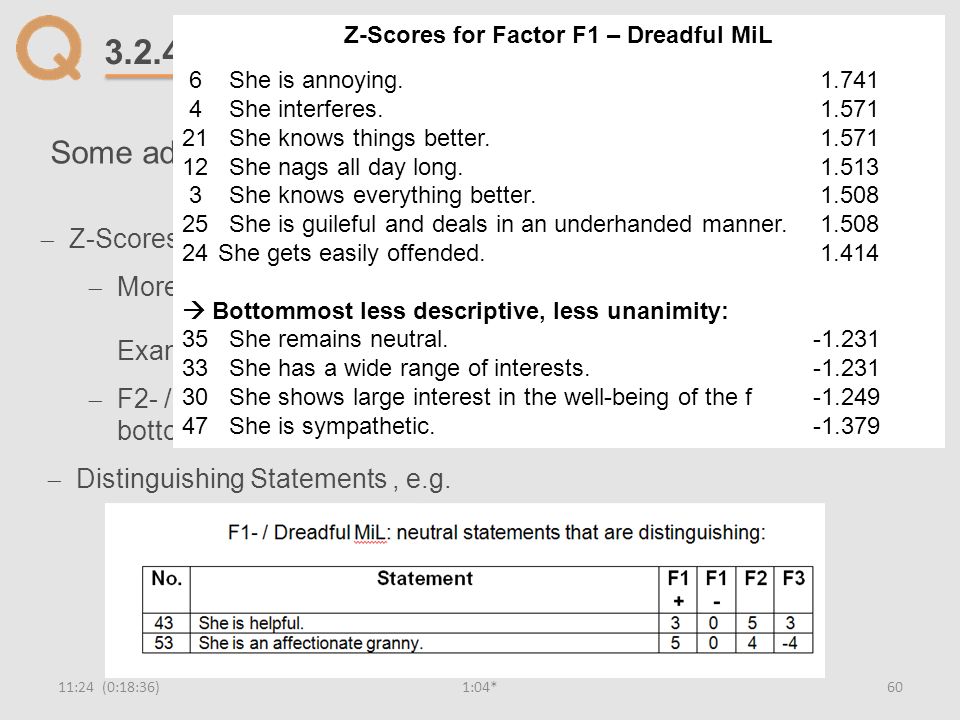Image resolution: width=960 pixels, height=720 pixels.
Task: Click the orange Q logo icon
Action: pos(49,48)
